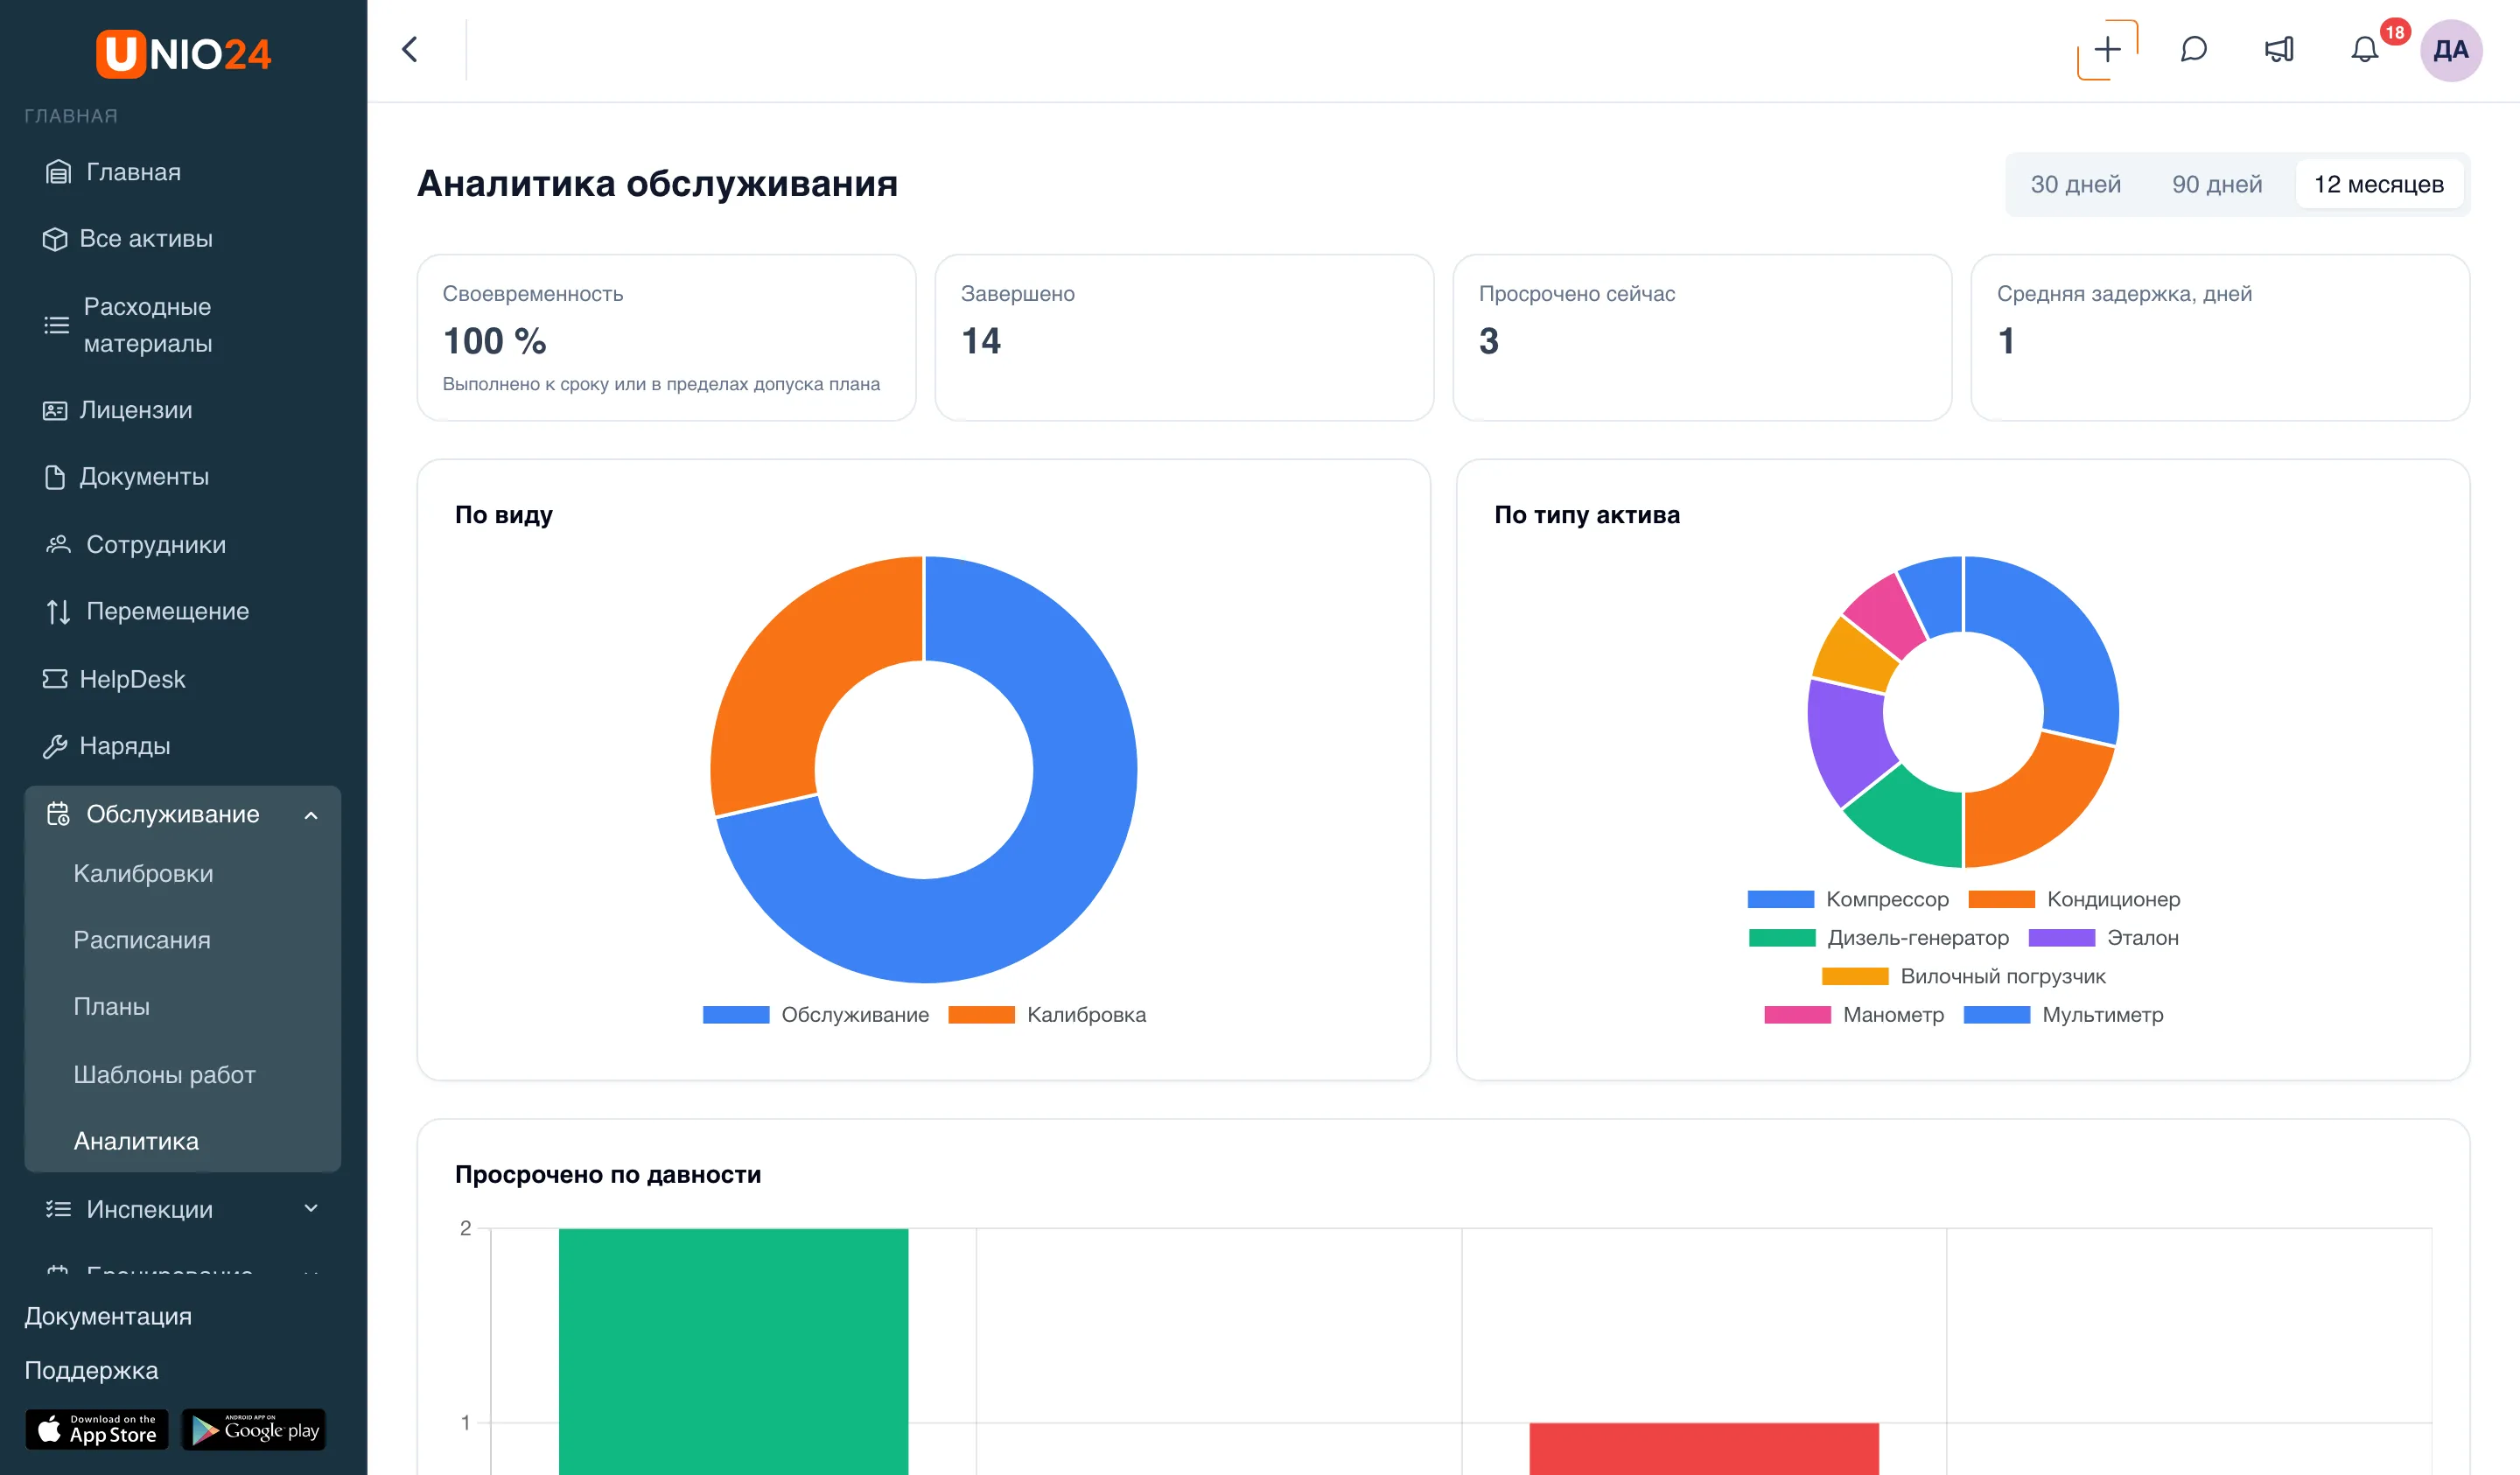
Task: Open Все активы cube icon
Action: [x=54, y=239]
